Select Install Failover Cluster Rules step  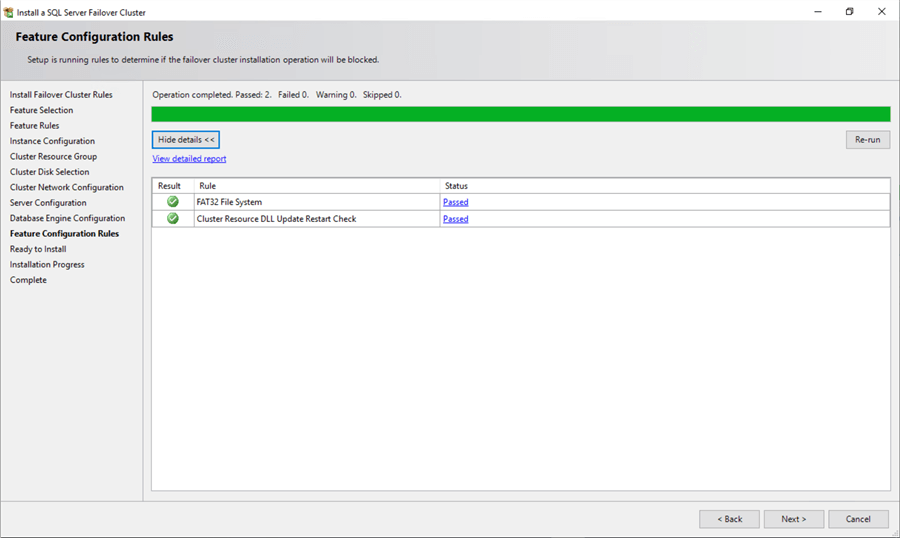(x=61, y=95)
